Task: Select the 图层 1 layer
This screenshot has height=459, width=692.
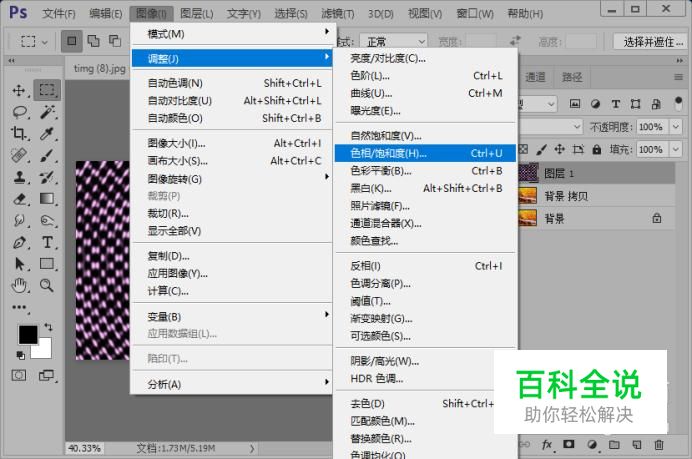Action: click(597, 173)
